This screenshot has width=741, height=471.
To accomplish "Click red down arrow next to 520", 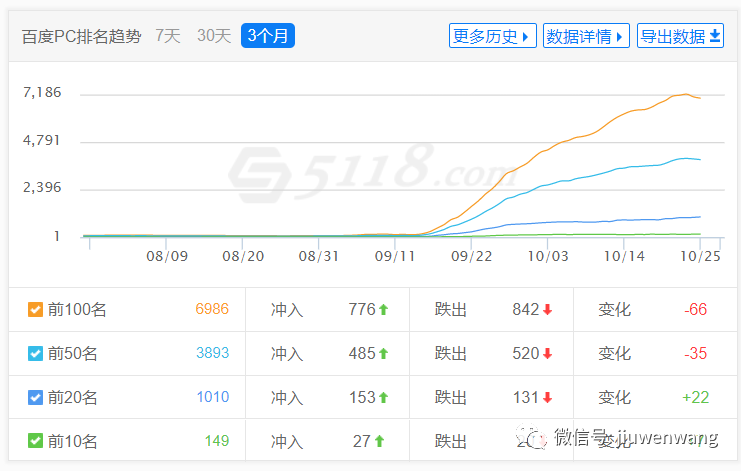I will (x=548, y=354).
